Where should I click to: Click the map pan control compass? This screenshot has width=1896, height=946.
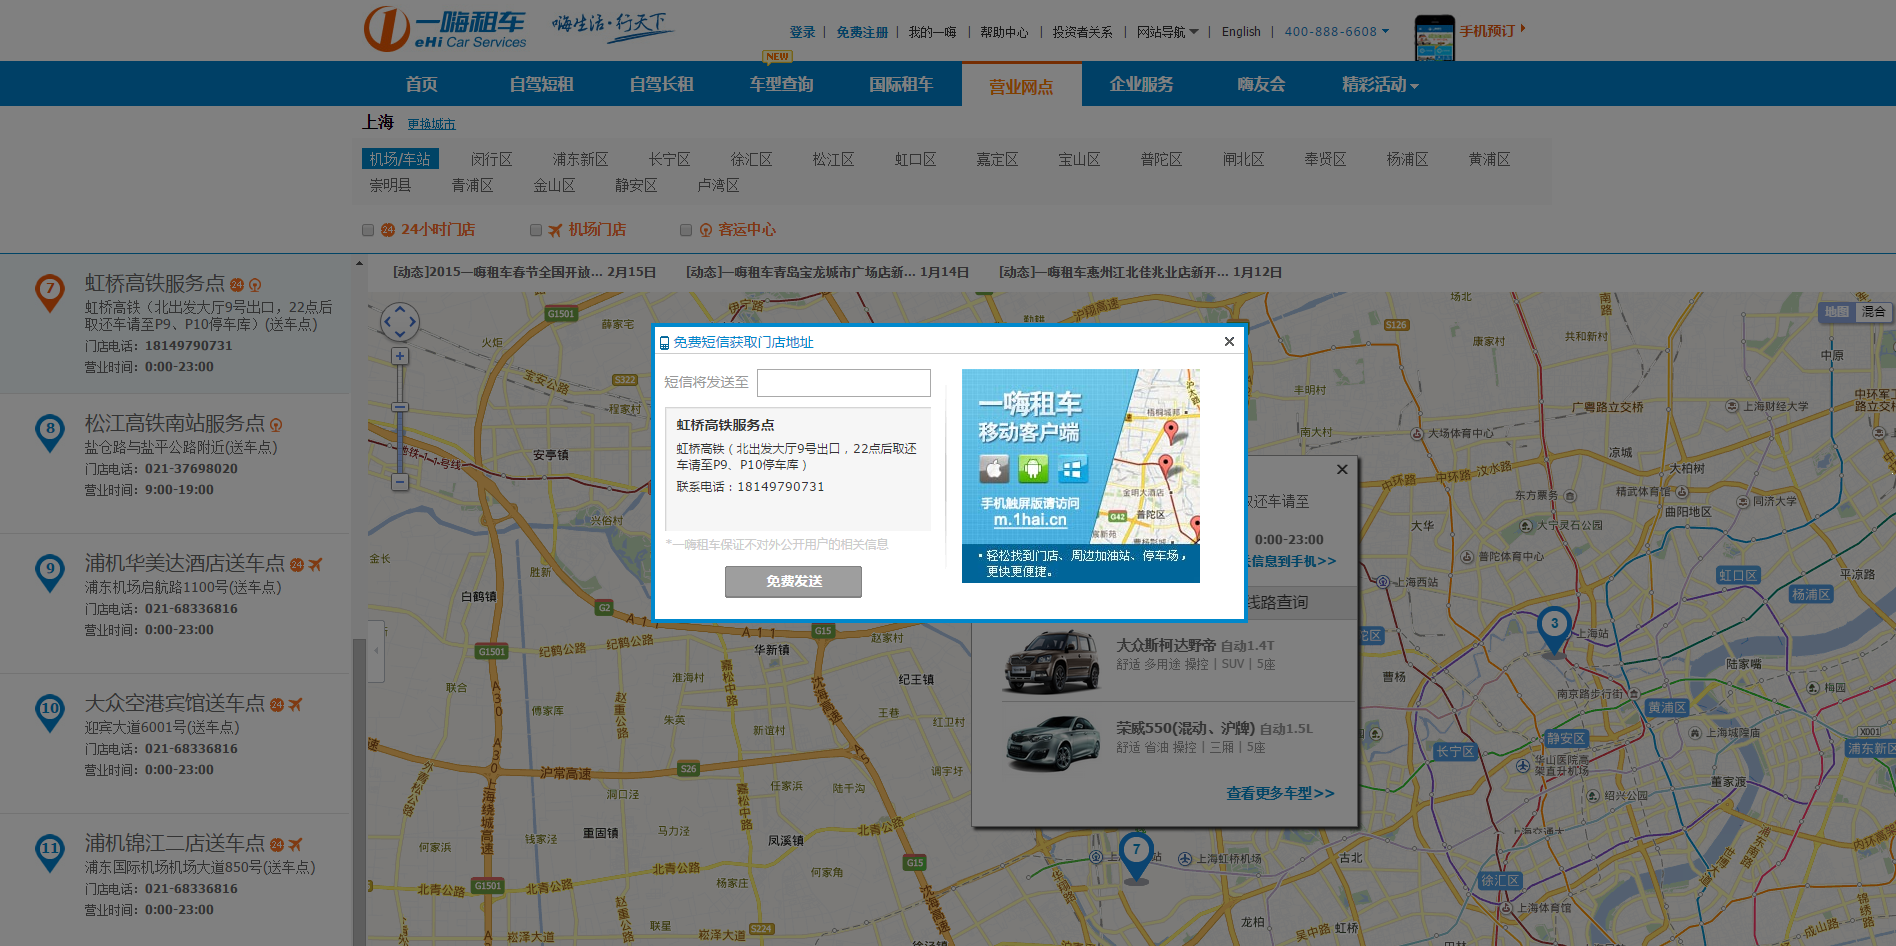(x=399, y=322)
